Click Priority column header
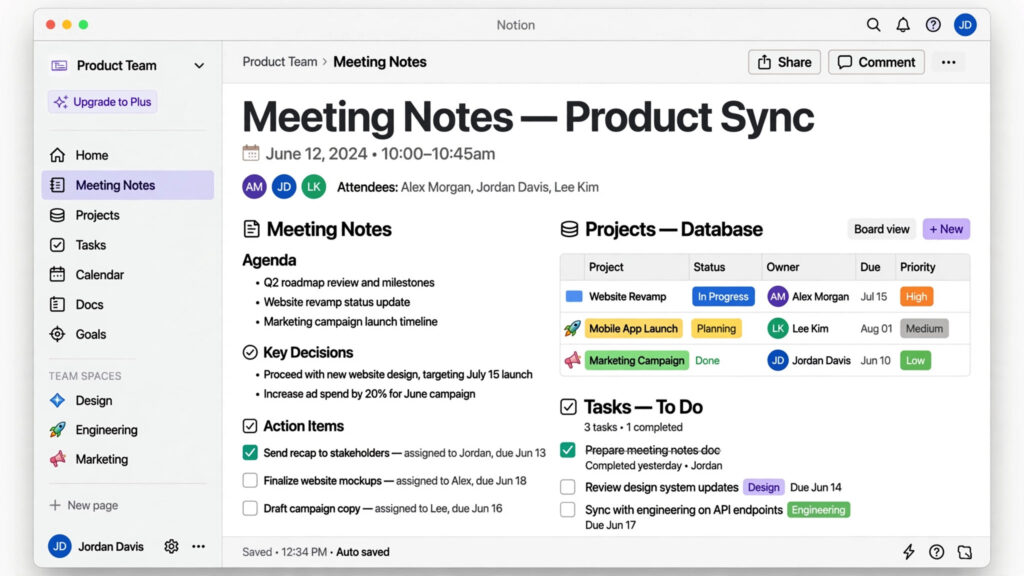This screenshot has height=576, width=1024. pyautogui.click(x=918, y=267)
